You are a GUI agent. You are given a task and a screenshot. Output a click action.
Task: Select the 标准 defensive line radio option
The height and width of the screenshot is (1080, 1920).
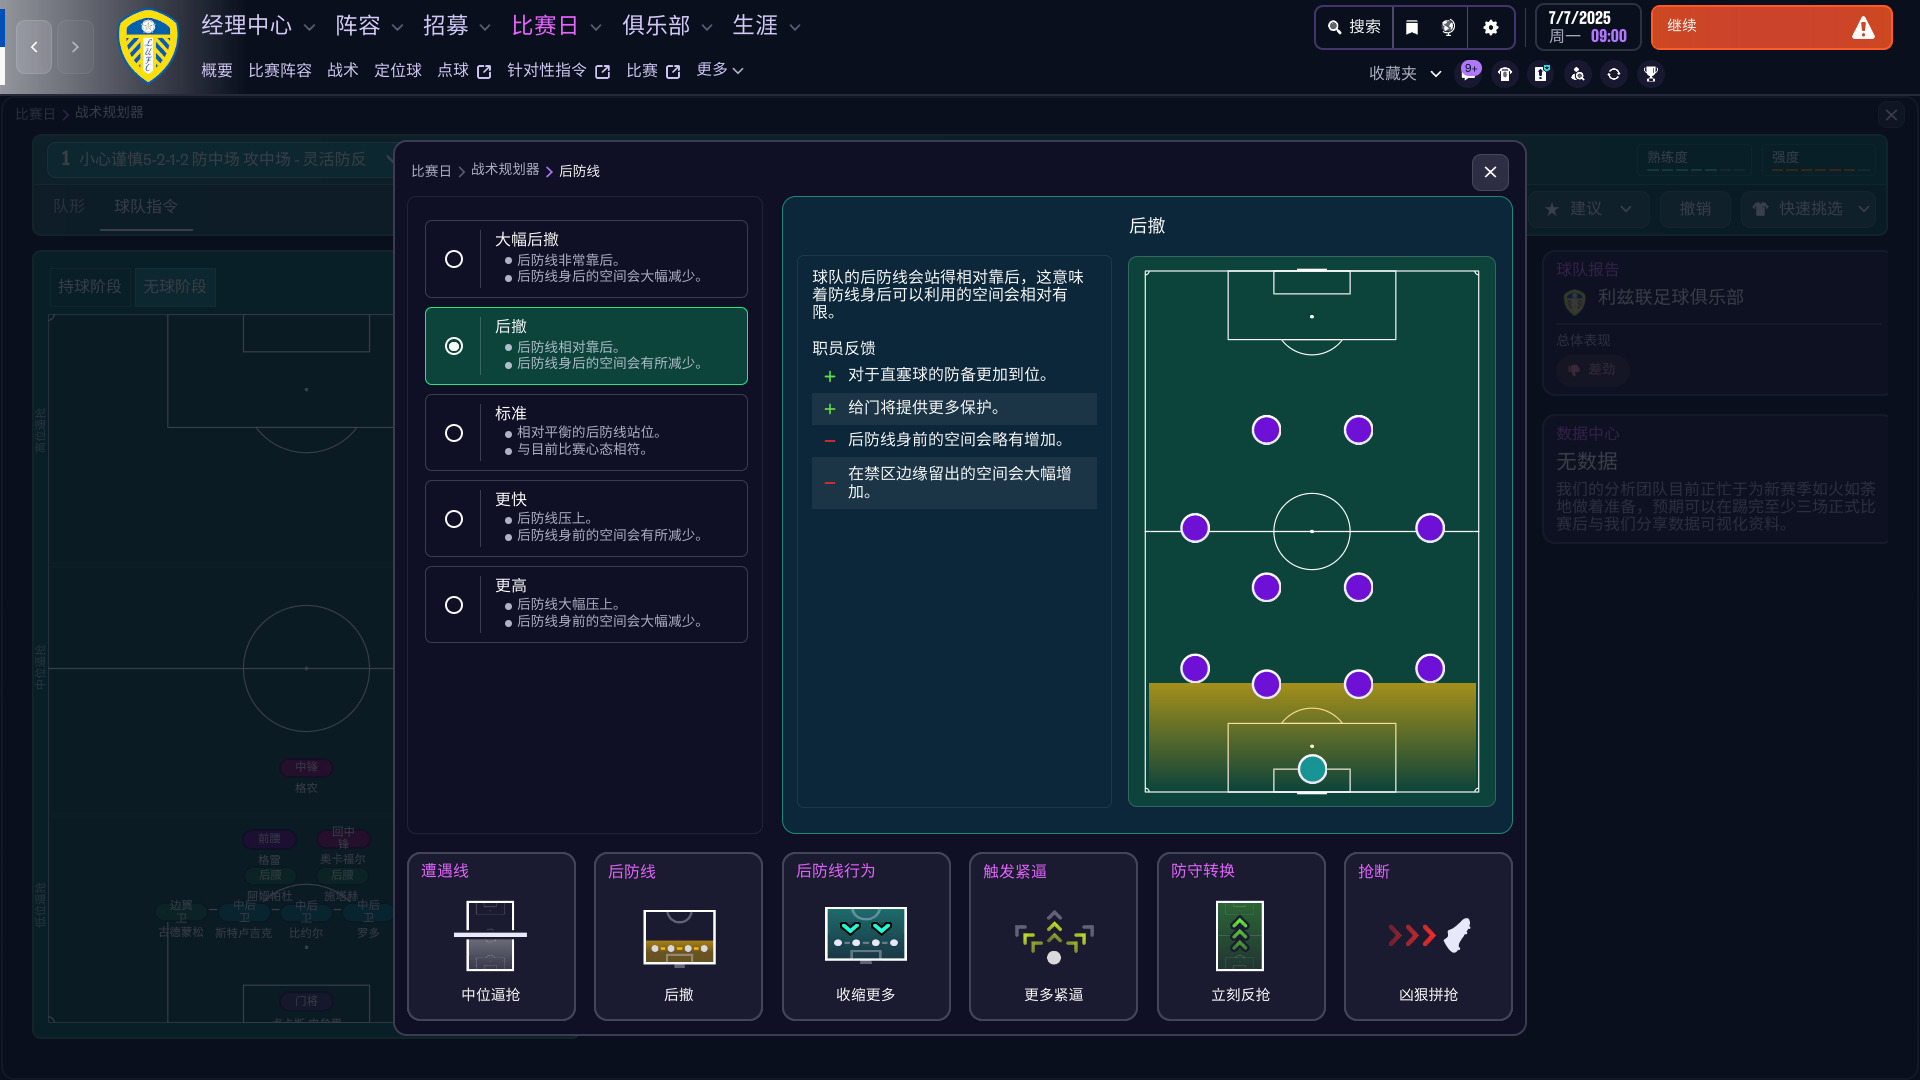pyautogui.click(x=454, y=433)
